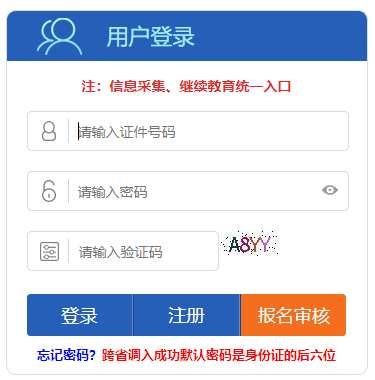Viewport: 375px width, 380px height.
Task: Click the person icon beside ID number field
Action: [x=49, y=131]
